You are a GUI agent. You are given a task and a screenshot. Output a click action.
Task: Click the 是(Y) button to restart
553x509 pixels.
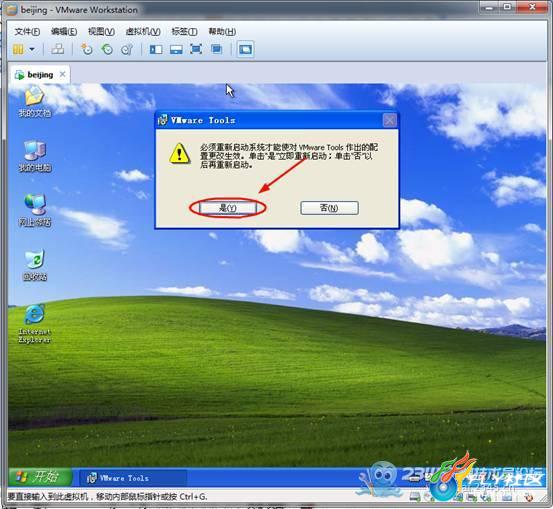click(228, 208)
